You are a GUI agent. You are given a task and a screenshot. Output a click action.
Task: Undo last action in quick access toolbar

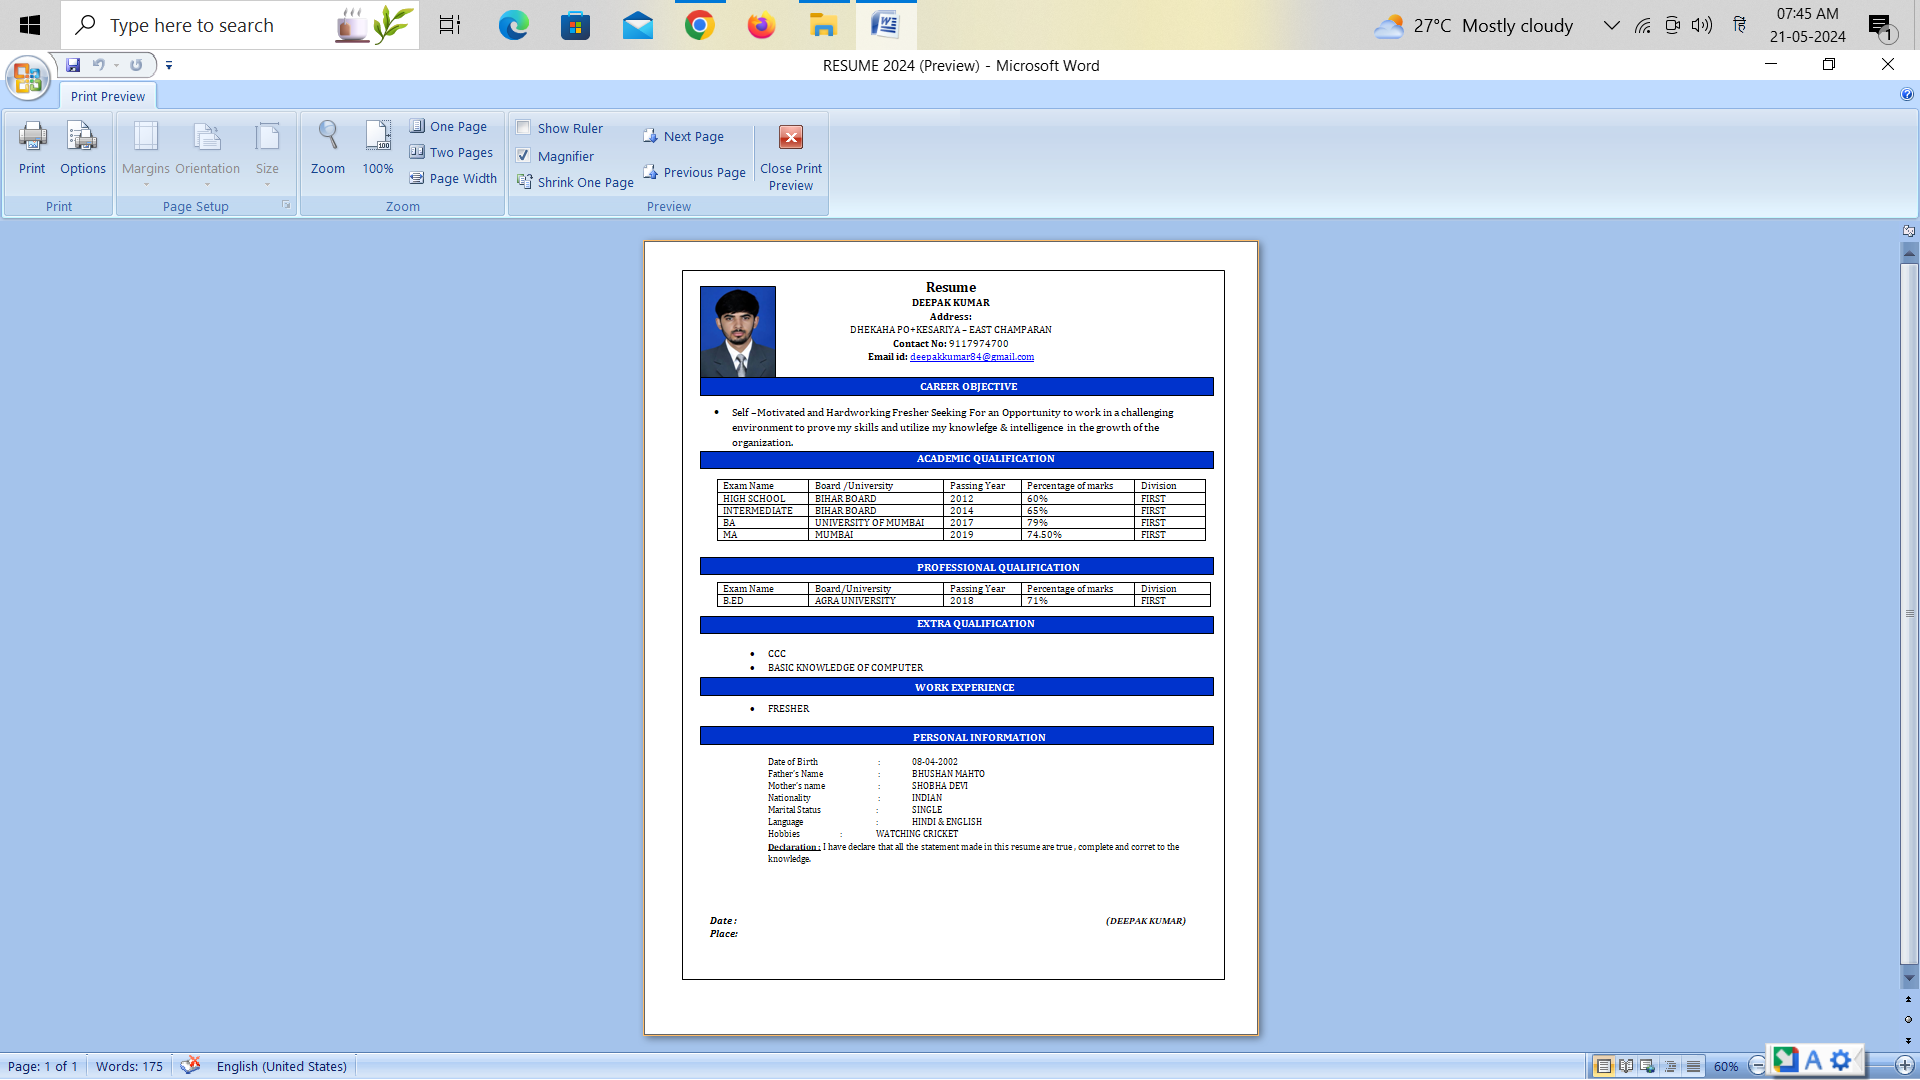tap(98, 65)
